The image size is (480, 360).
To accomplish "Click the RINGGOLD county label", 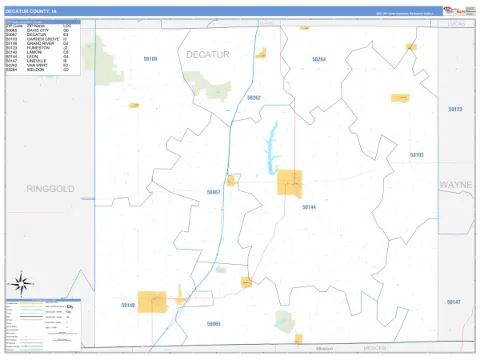I will point(50,189).
